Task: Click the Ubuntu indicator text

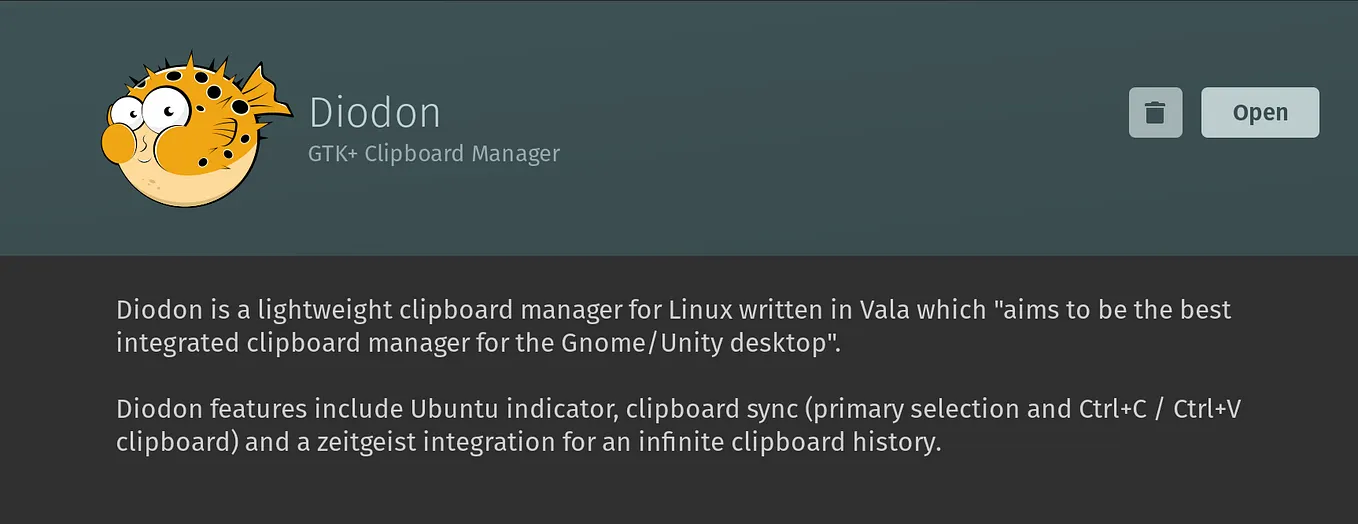Action: point(510,409)
